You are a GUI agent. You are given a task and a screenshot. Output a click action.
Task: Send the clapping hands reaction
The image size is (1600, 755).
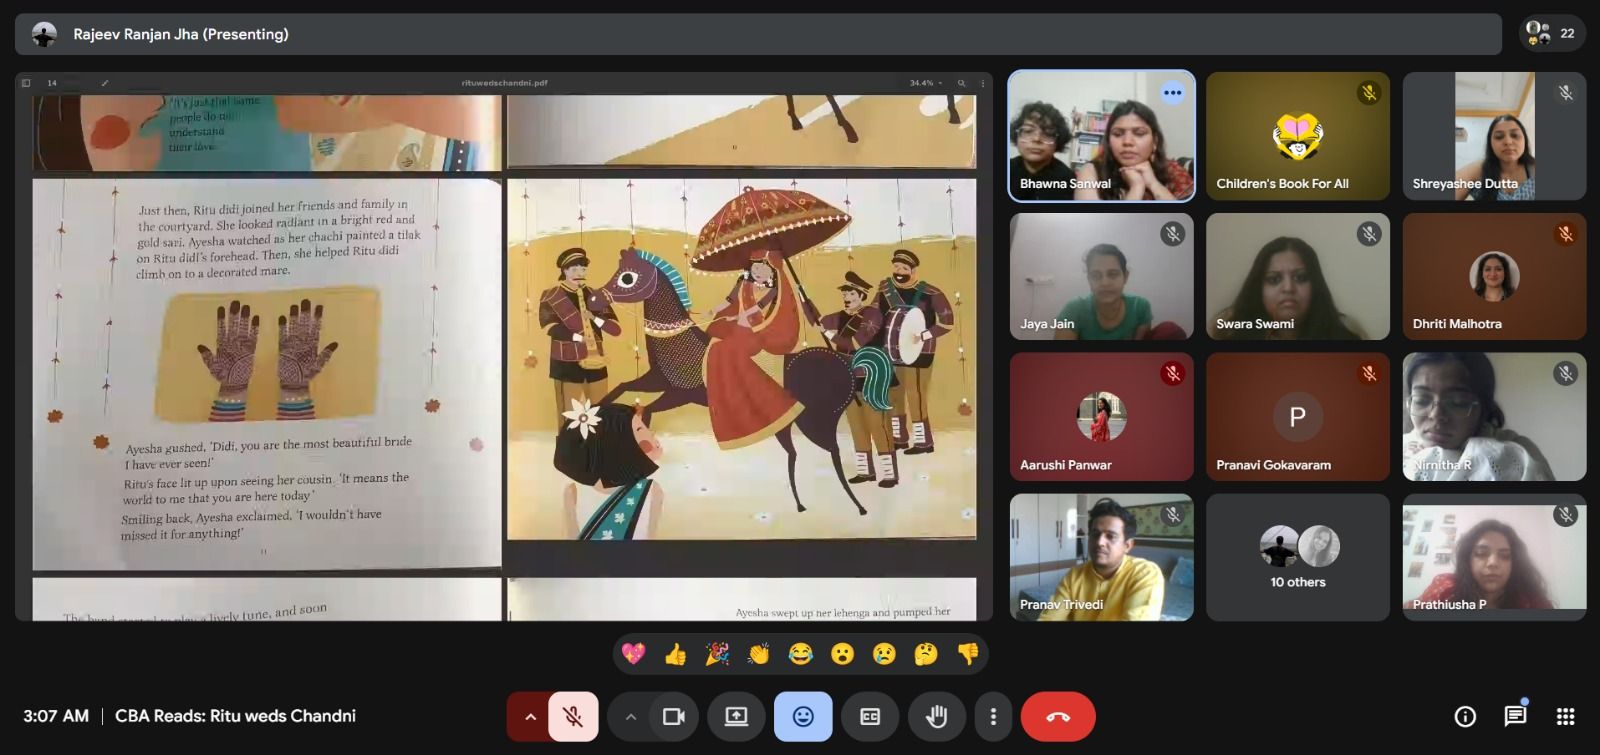pos(759,654)
